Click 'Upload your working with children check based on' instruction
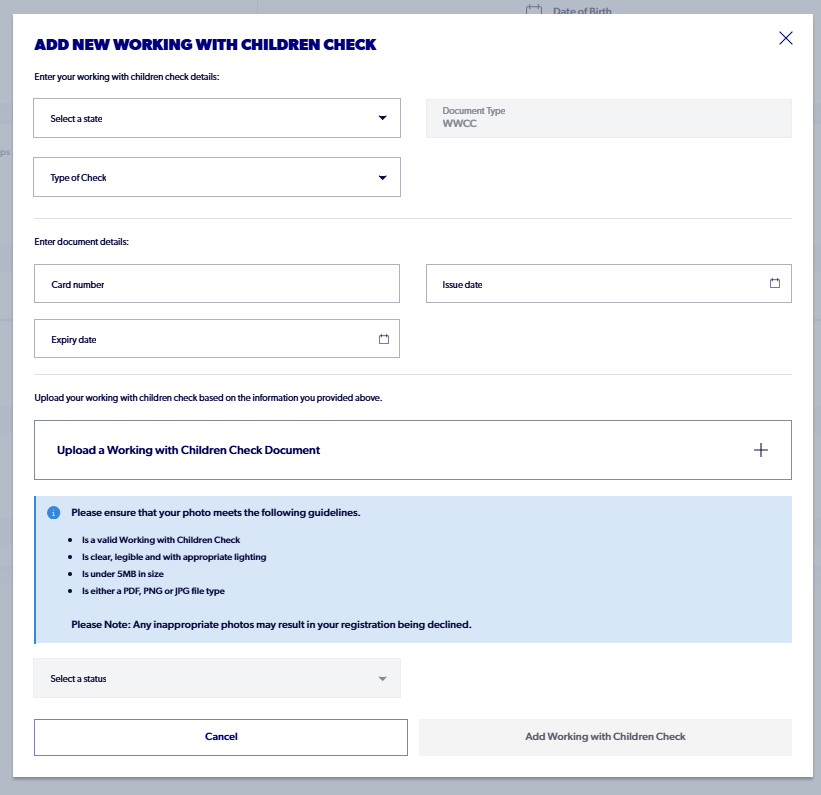This screenshot has height=795, width=821. (208, 398)
